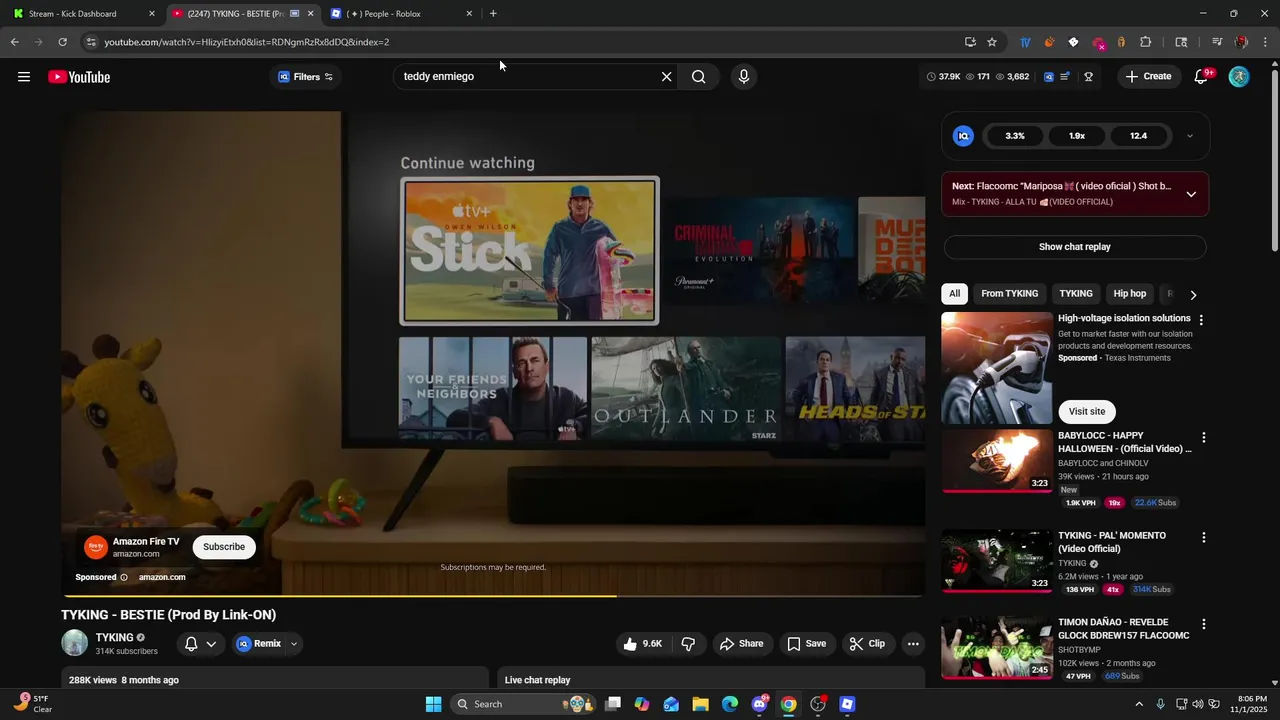Subscribe to Amazon Fire TV ad channel
Screen dimensions: 1280x720
224,547
